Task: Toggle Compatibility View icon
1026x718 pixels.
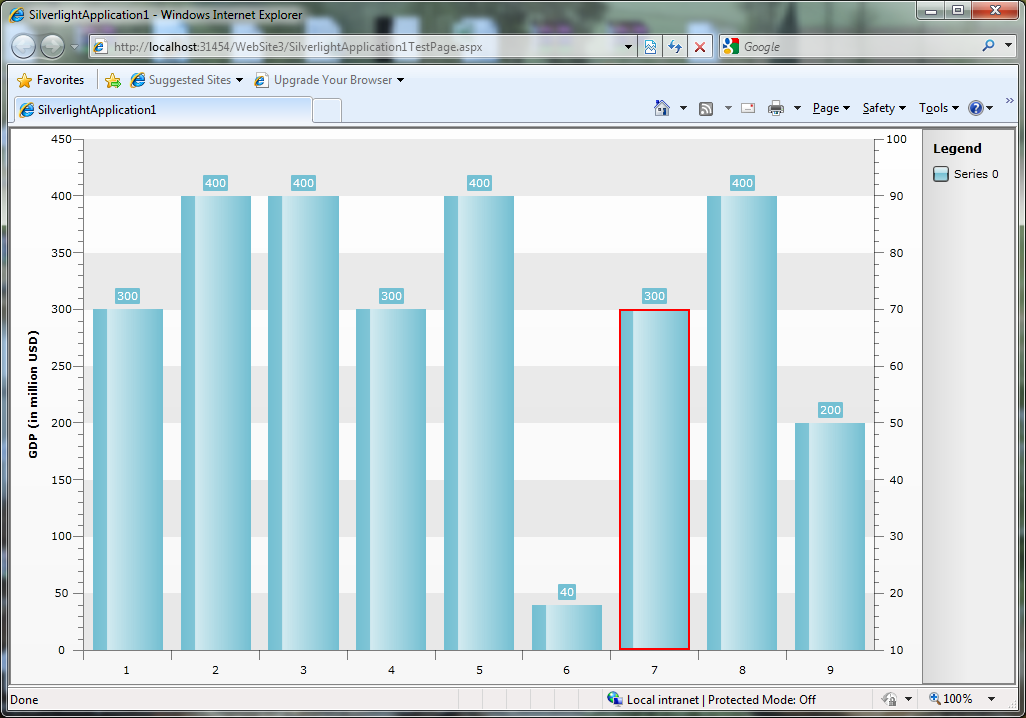Action: (x=650, y=46)
